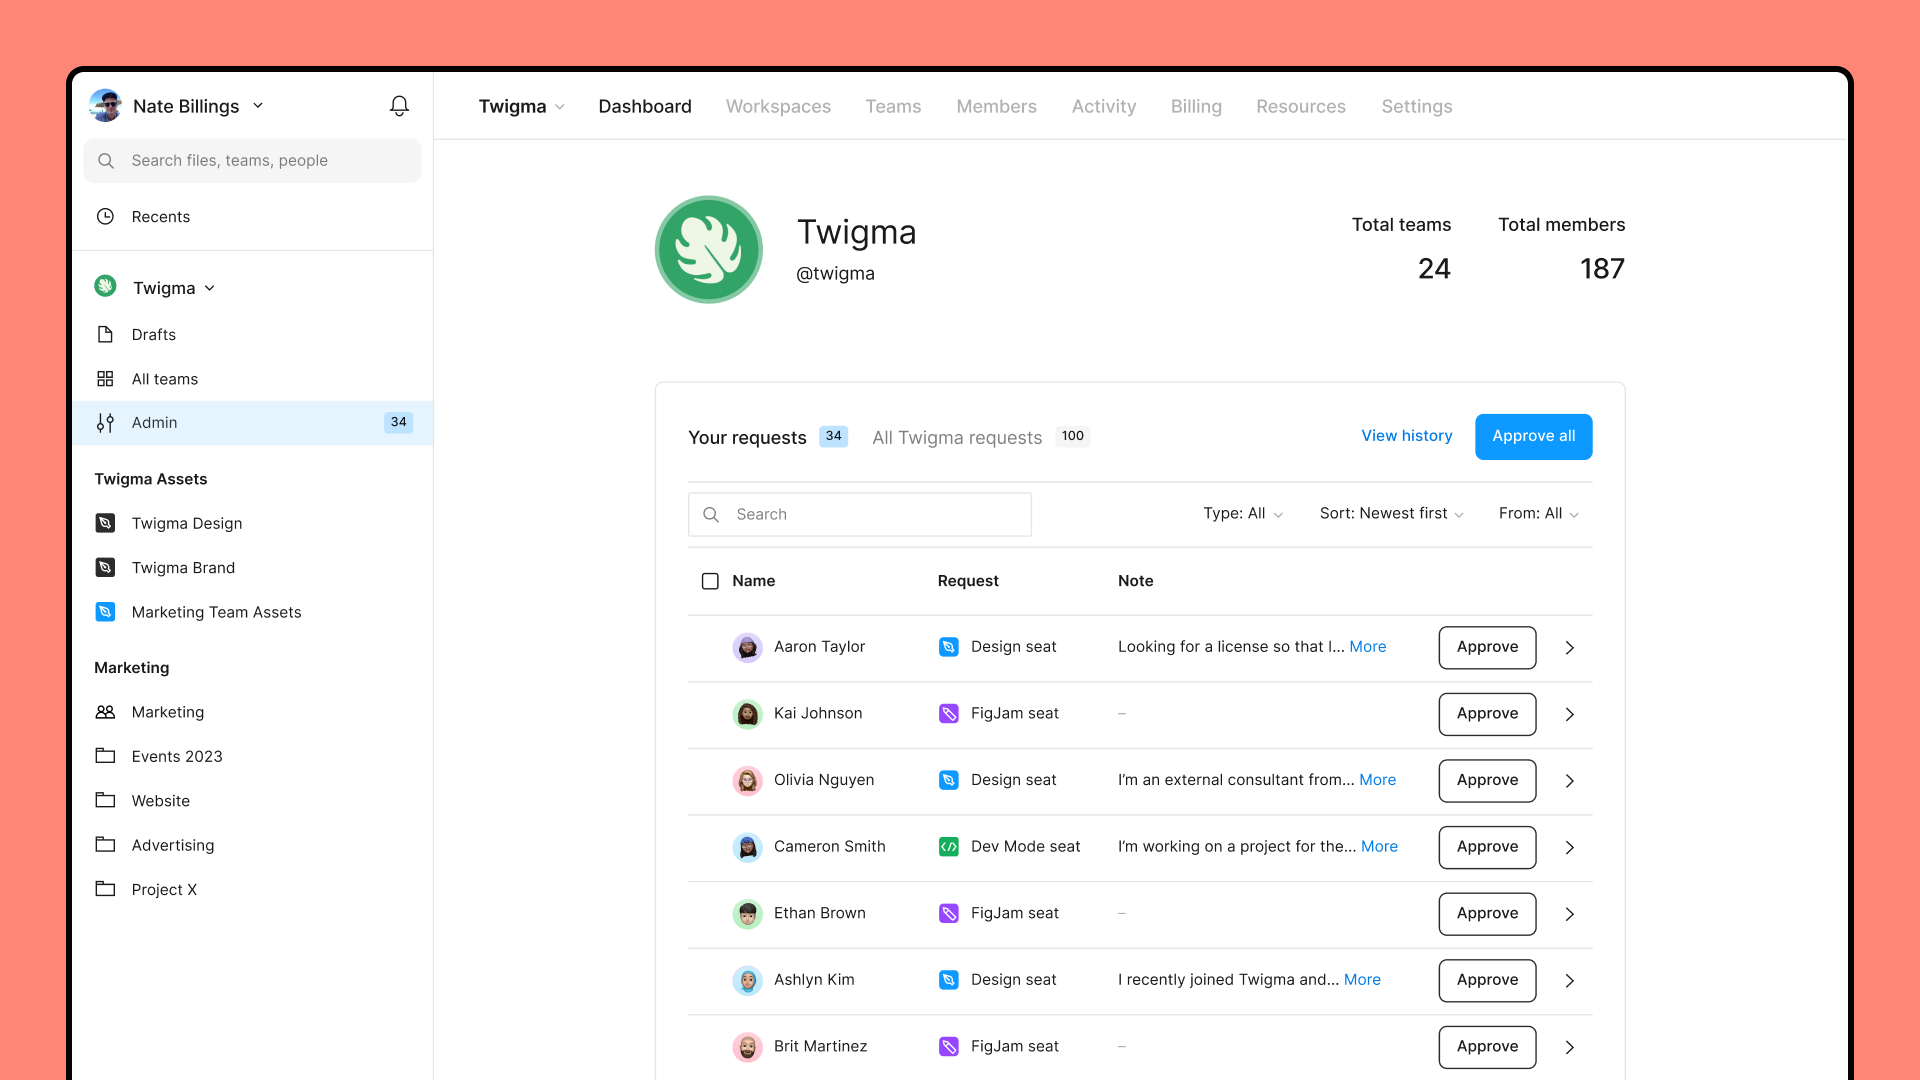
Task: Click More on Olivia Nguyen's note
Action: click(x=1377, y=780)
